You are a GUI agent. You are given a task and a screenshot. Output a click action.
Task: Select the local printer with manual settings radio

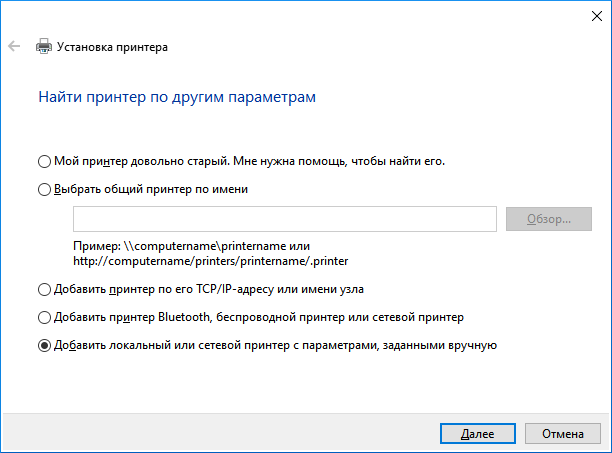coord(43,346)
